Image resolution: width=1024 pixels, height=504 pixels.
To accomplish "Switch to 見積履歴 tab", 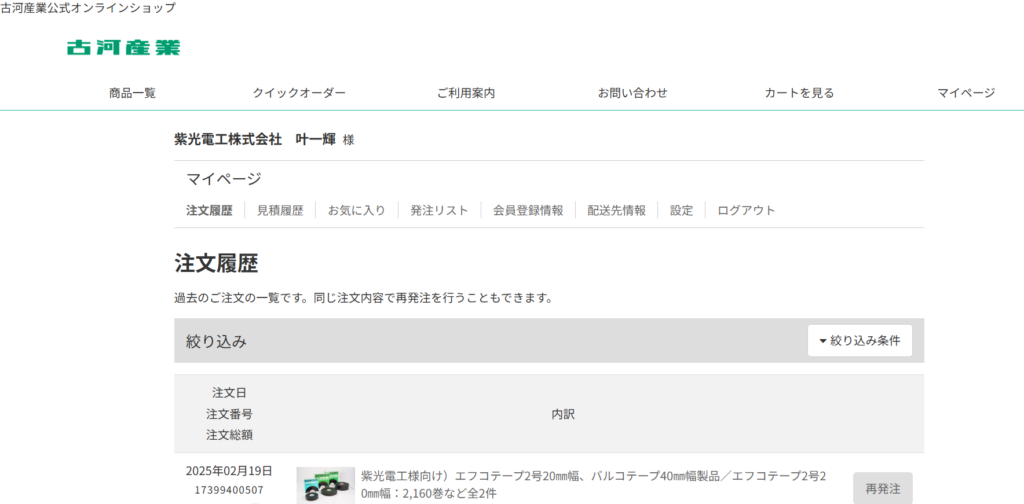I will click(280, 210).
